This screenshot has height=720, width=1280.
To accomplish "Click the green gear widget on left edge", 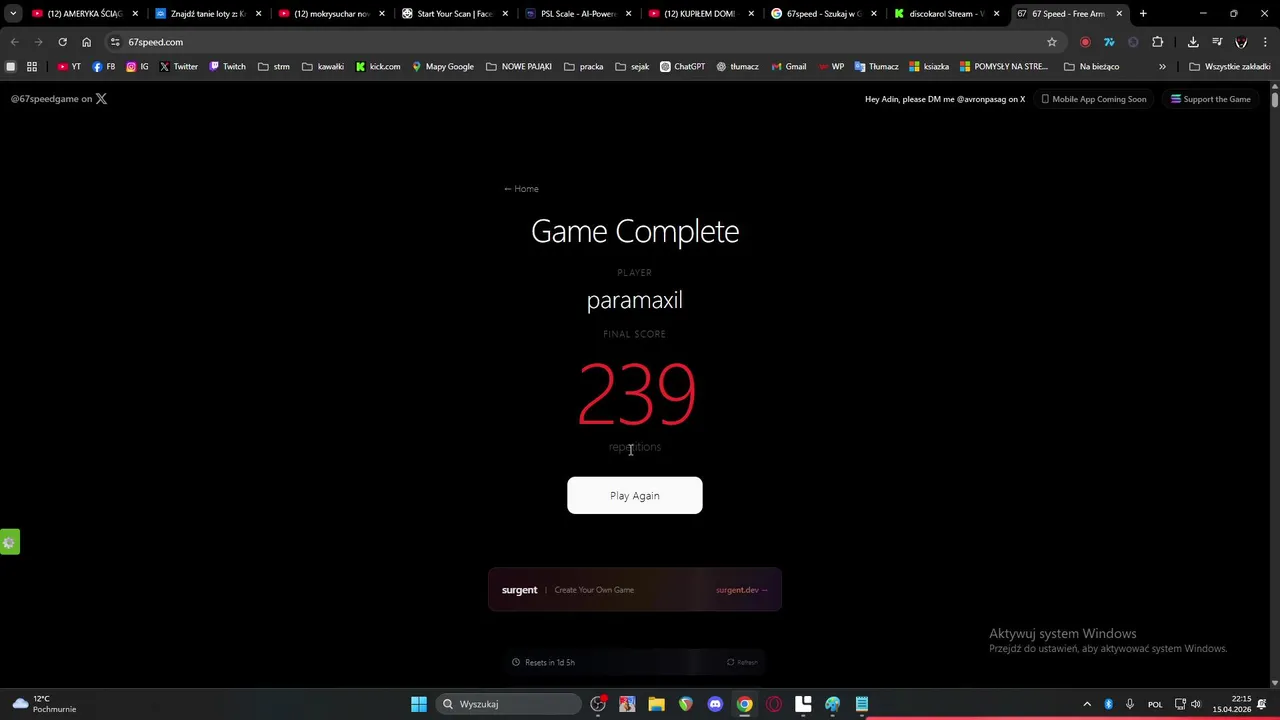I will click(x=9, y=542).
